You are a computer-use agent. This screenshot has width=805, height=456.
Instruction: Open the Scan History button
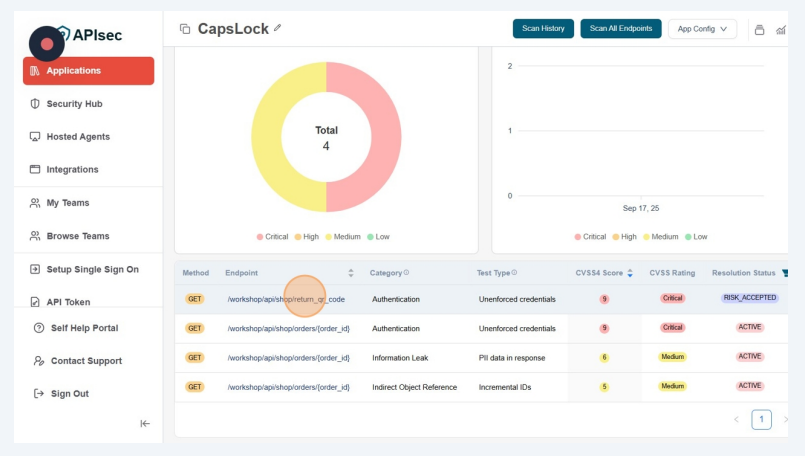coord(543,29)
